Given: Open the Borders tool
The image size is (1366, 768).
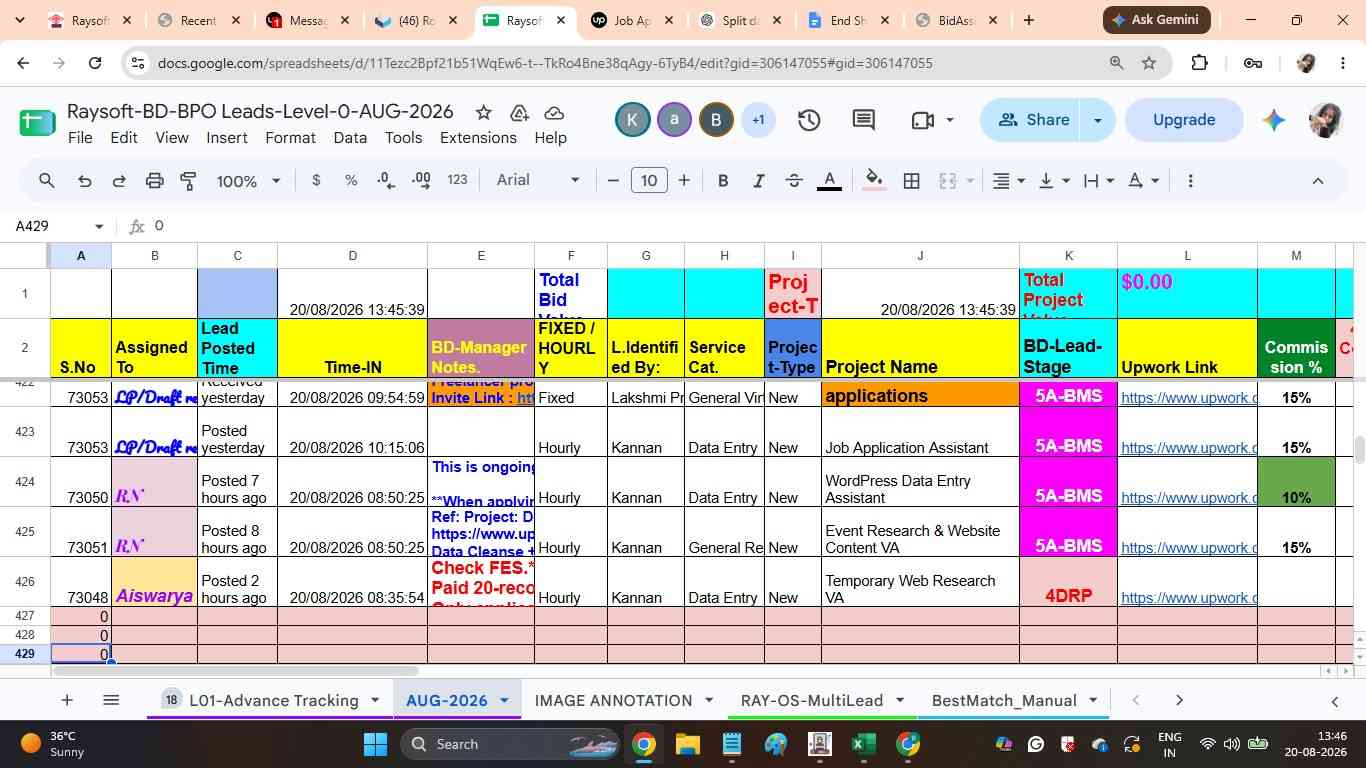Looking at the screenshot, I should point(911,181).
